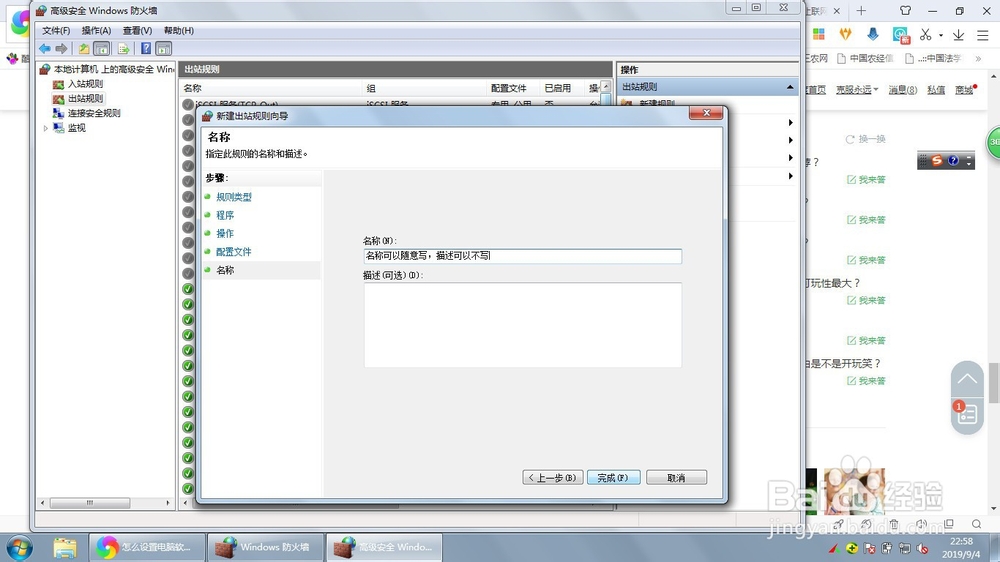Click the colorful grid apps icon in browser toolbar
1000x562 pixels.
(819, 34)
